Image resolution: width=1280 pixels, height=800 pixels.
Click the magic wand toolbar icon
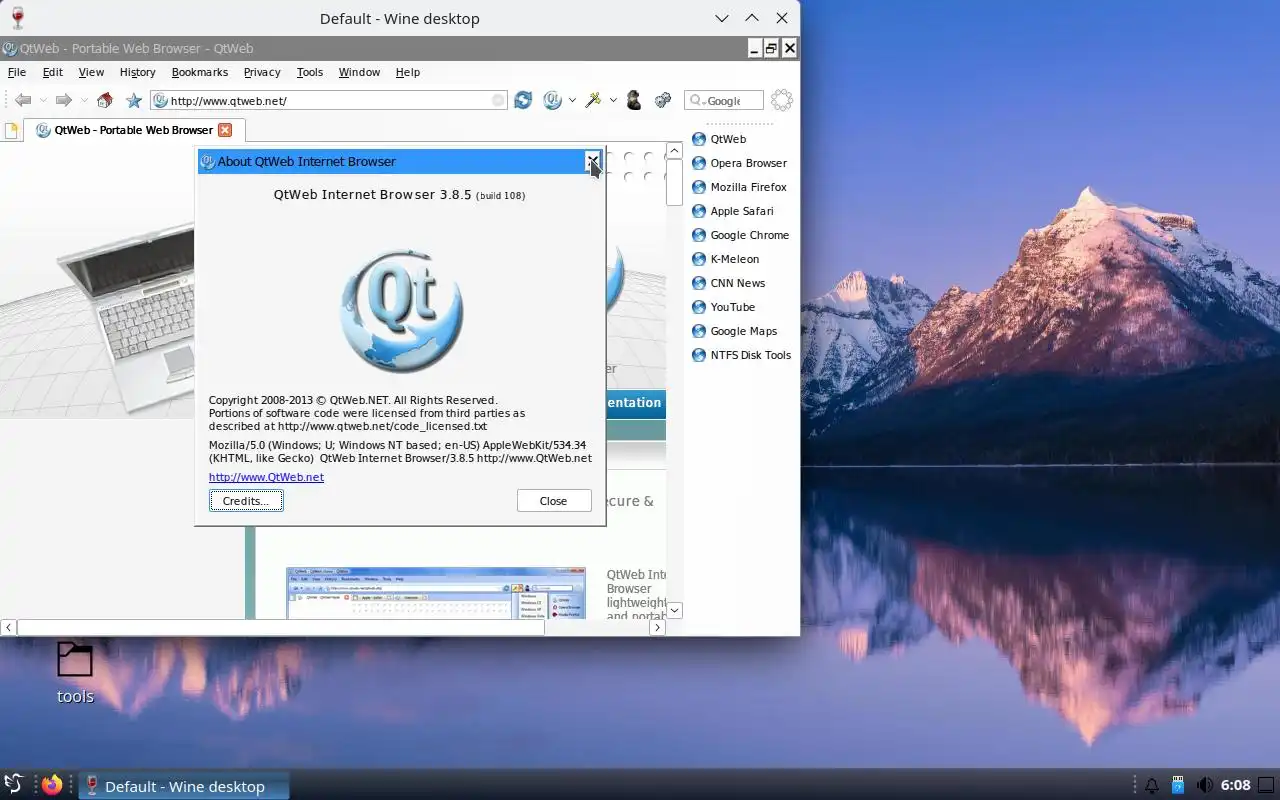[x=593, y=100]
